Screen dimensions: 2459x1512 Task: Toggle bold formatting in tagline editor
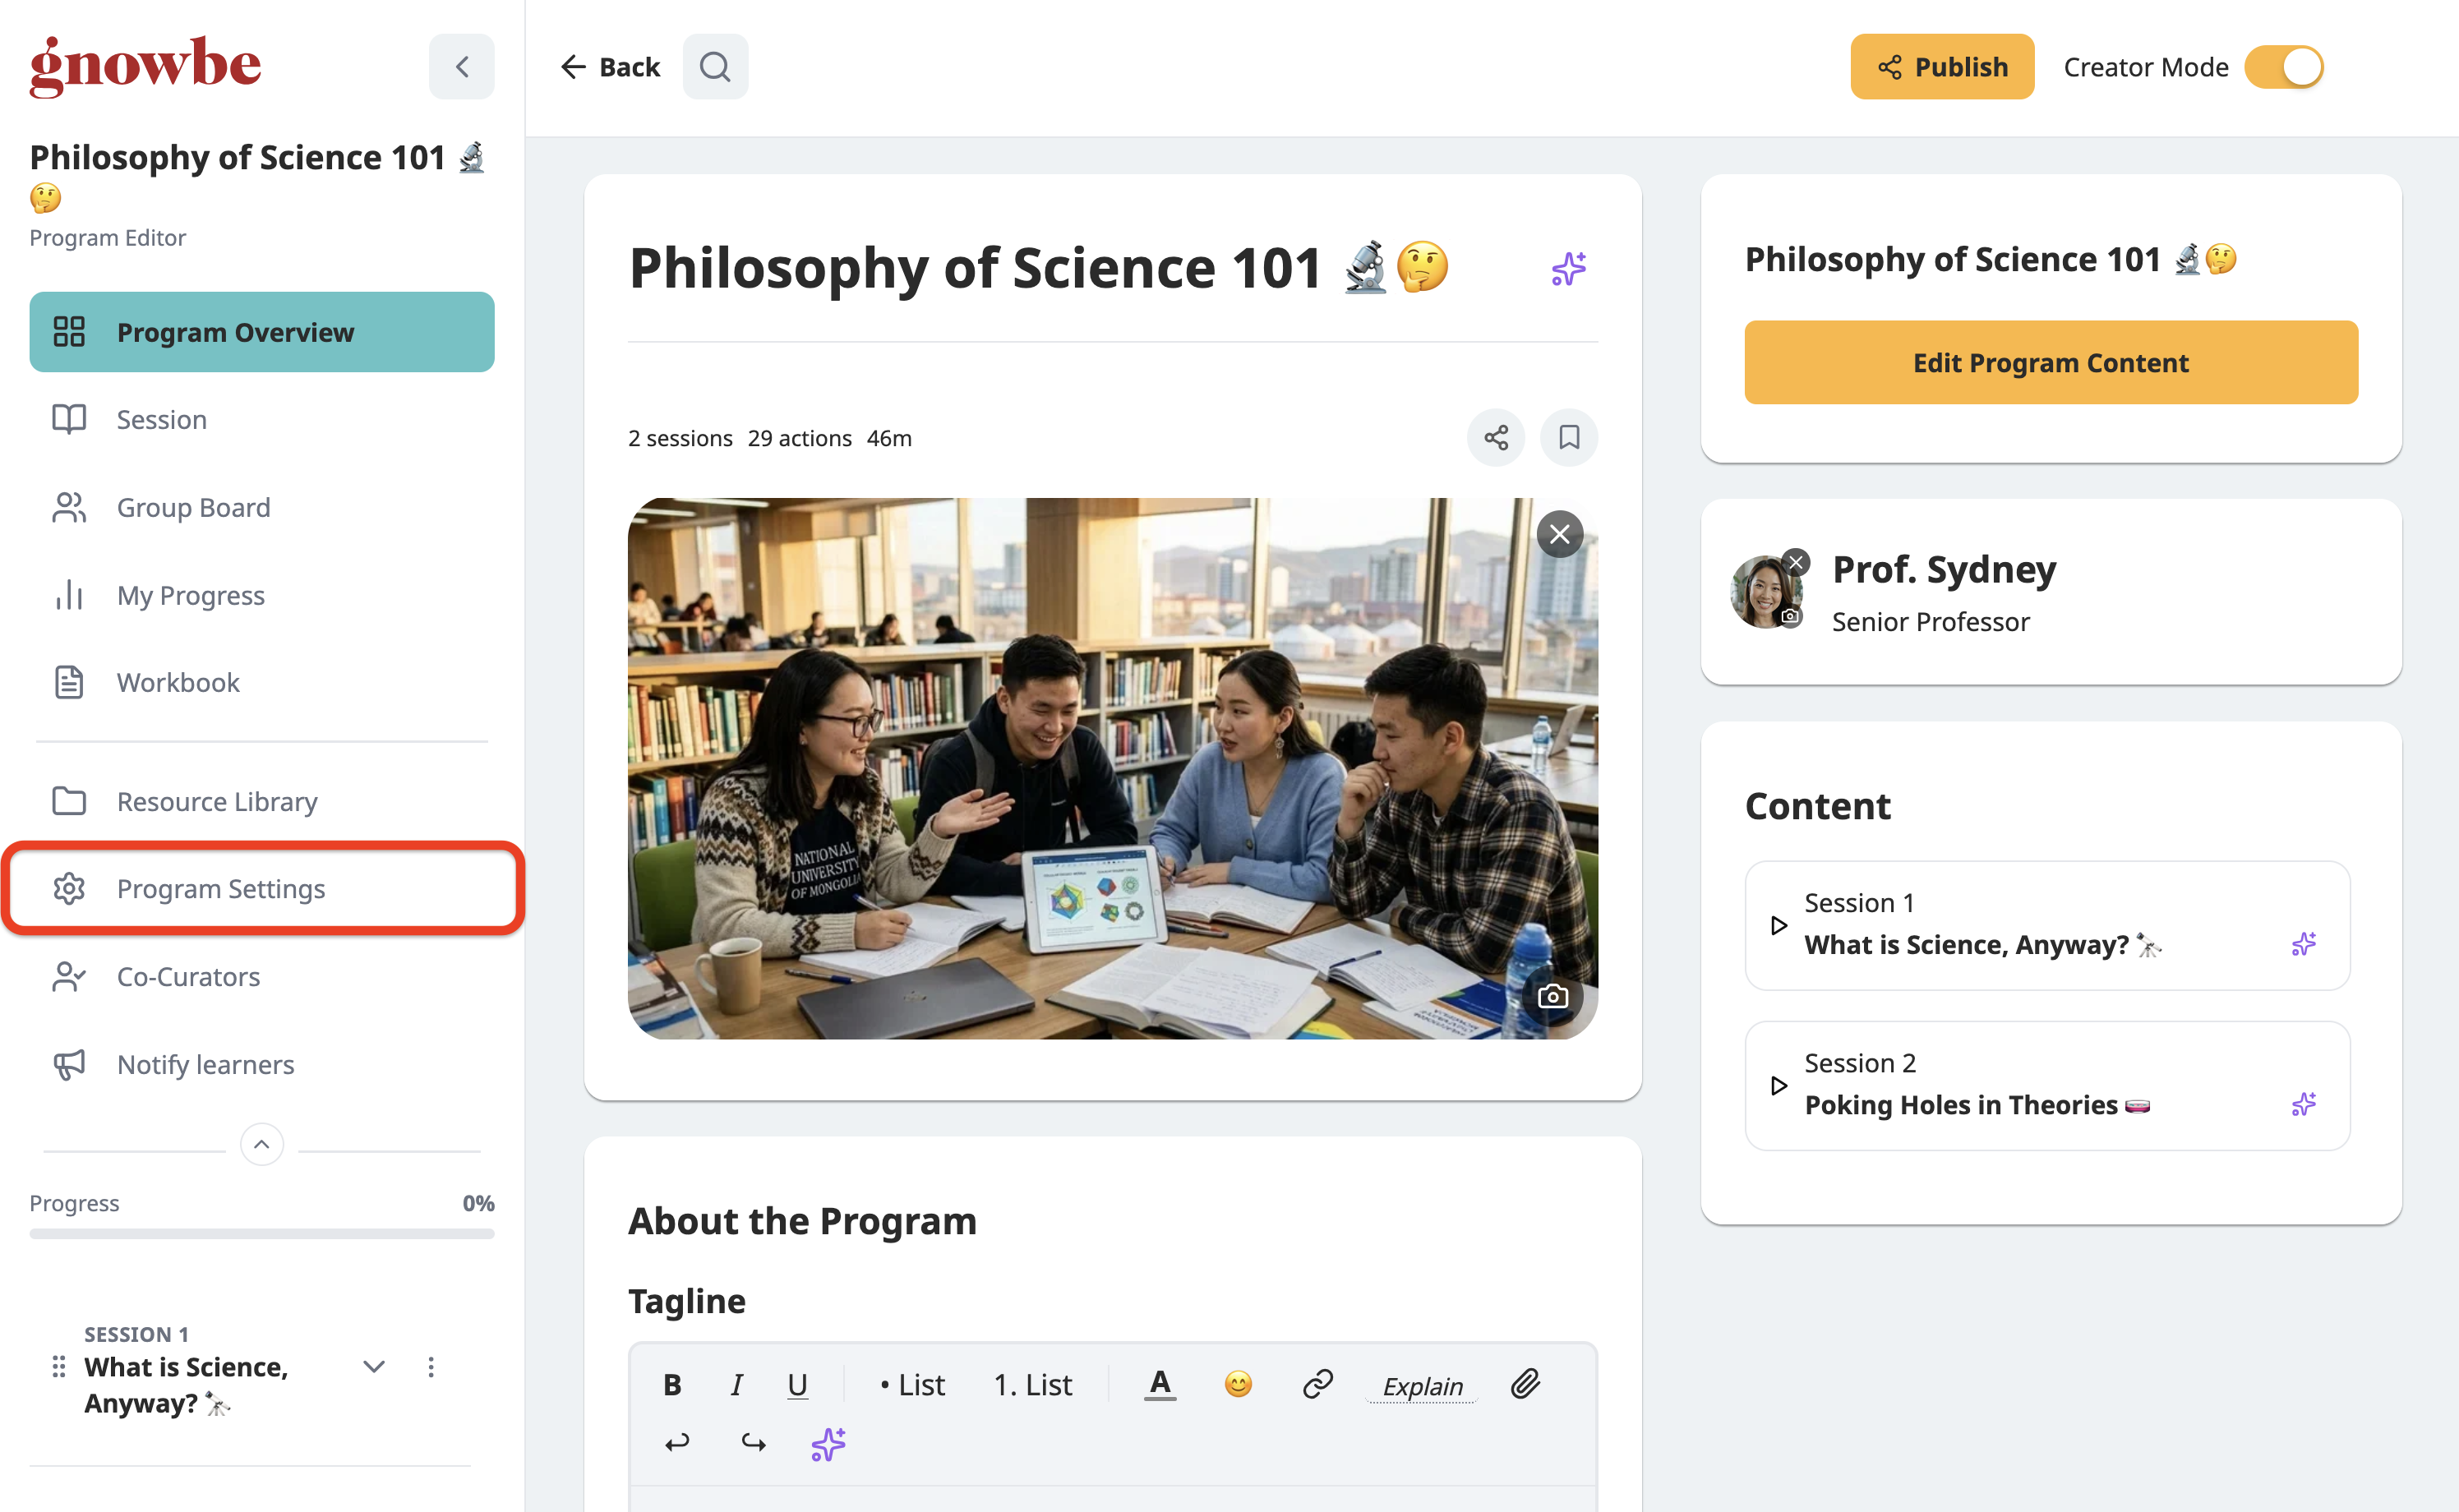(672, 1385)
